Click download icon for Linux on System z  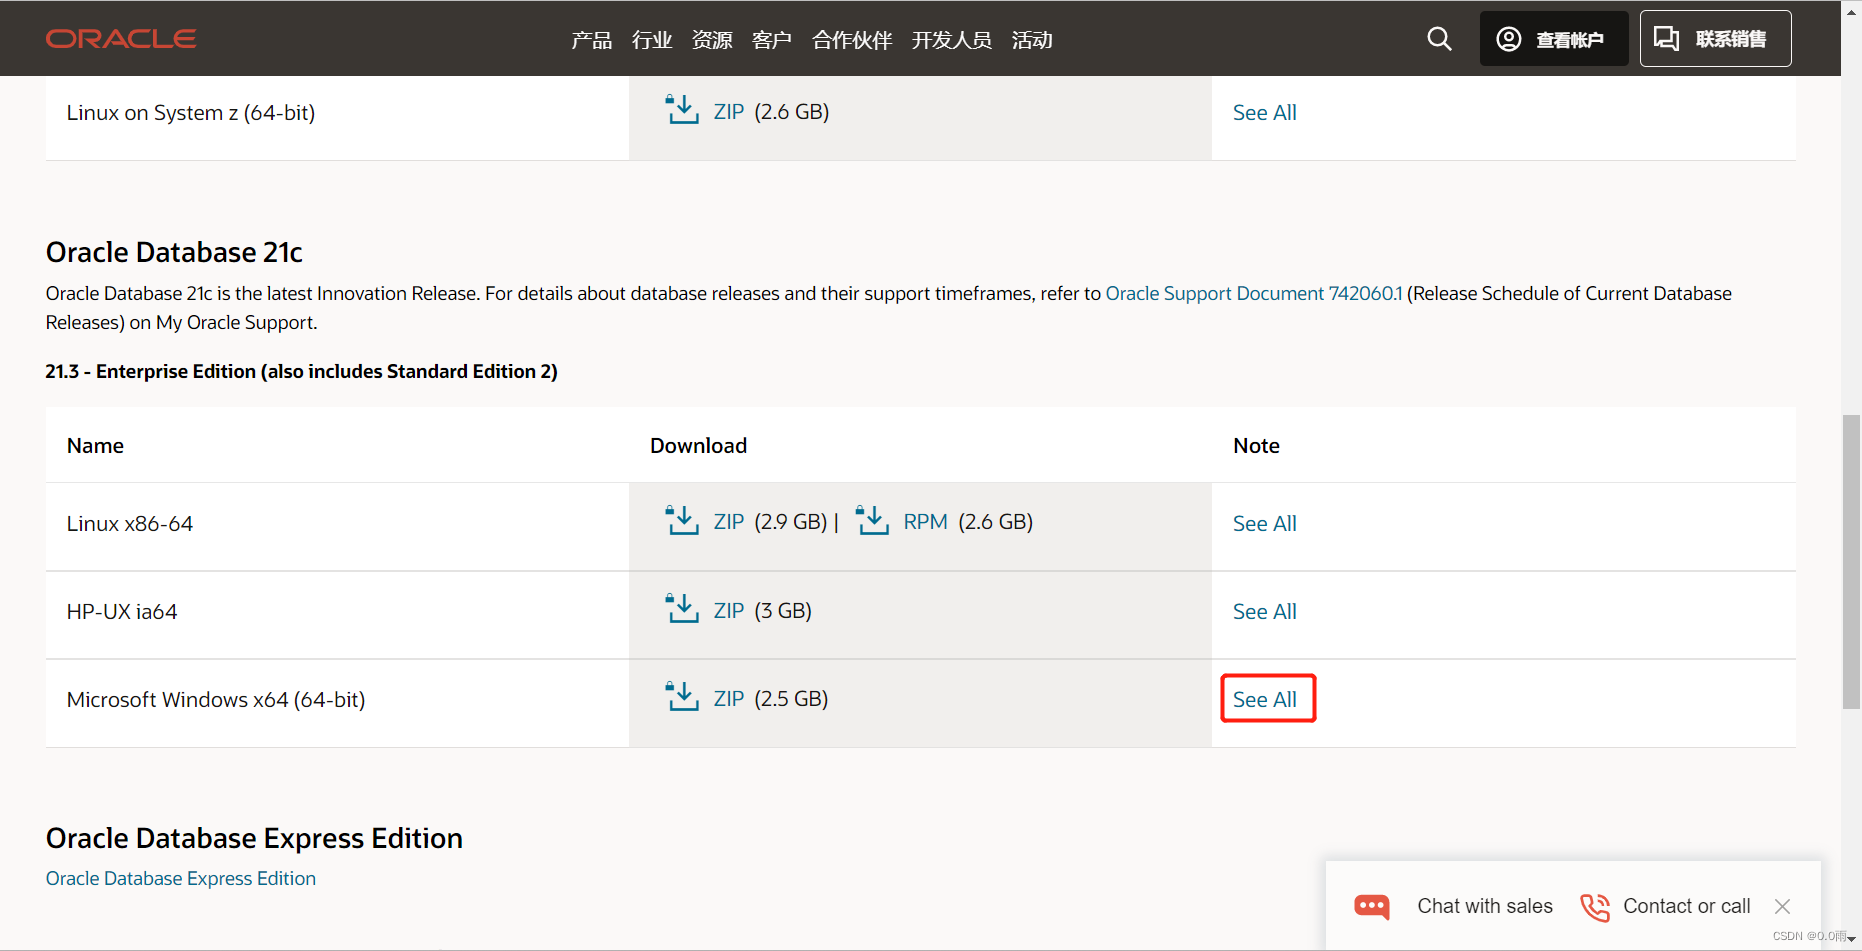coord(682,109)
